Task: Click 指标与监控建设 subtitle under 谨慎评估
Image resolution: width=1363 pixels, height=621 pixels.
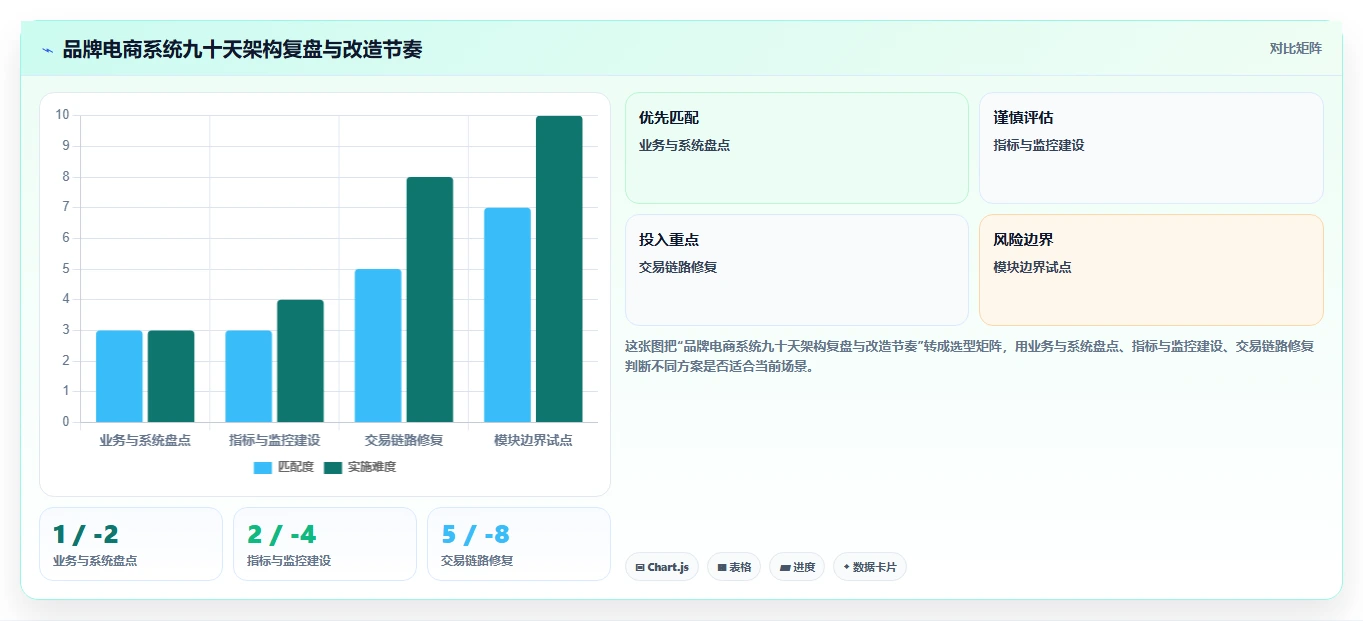Action: [x=1038, y=145]
